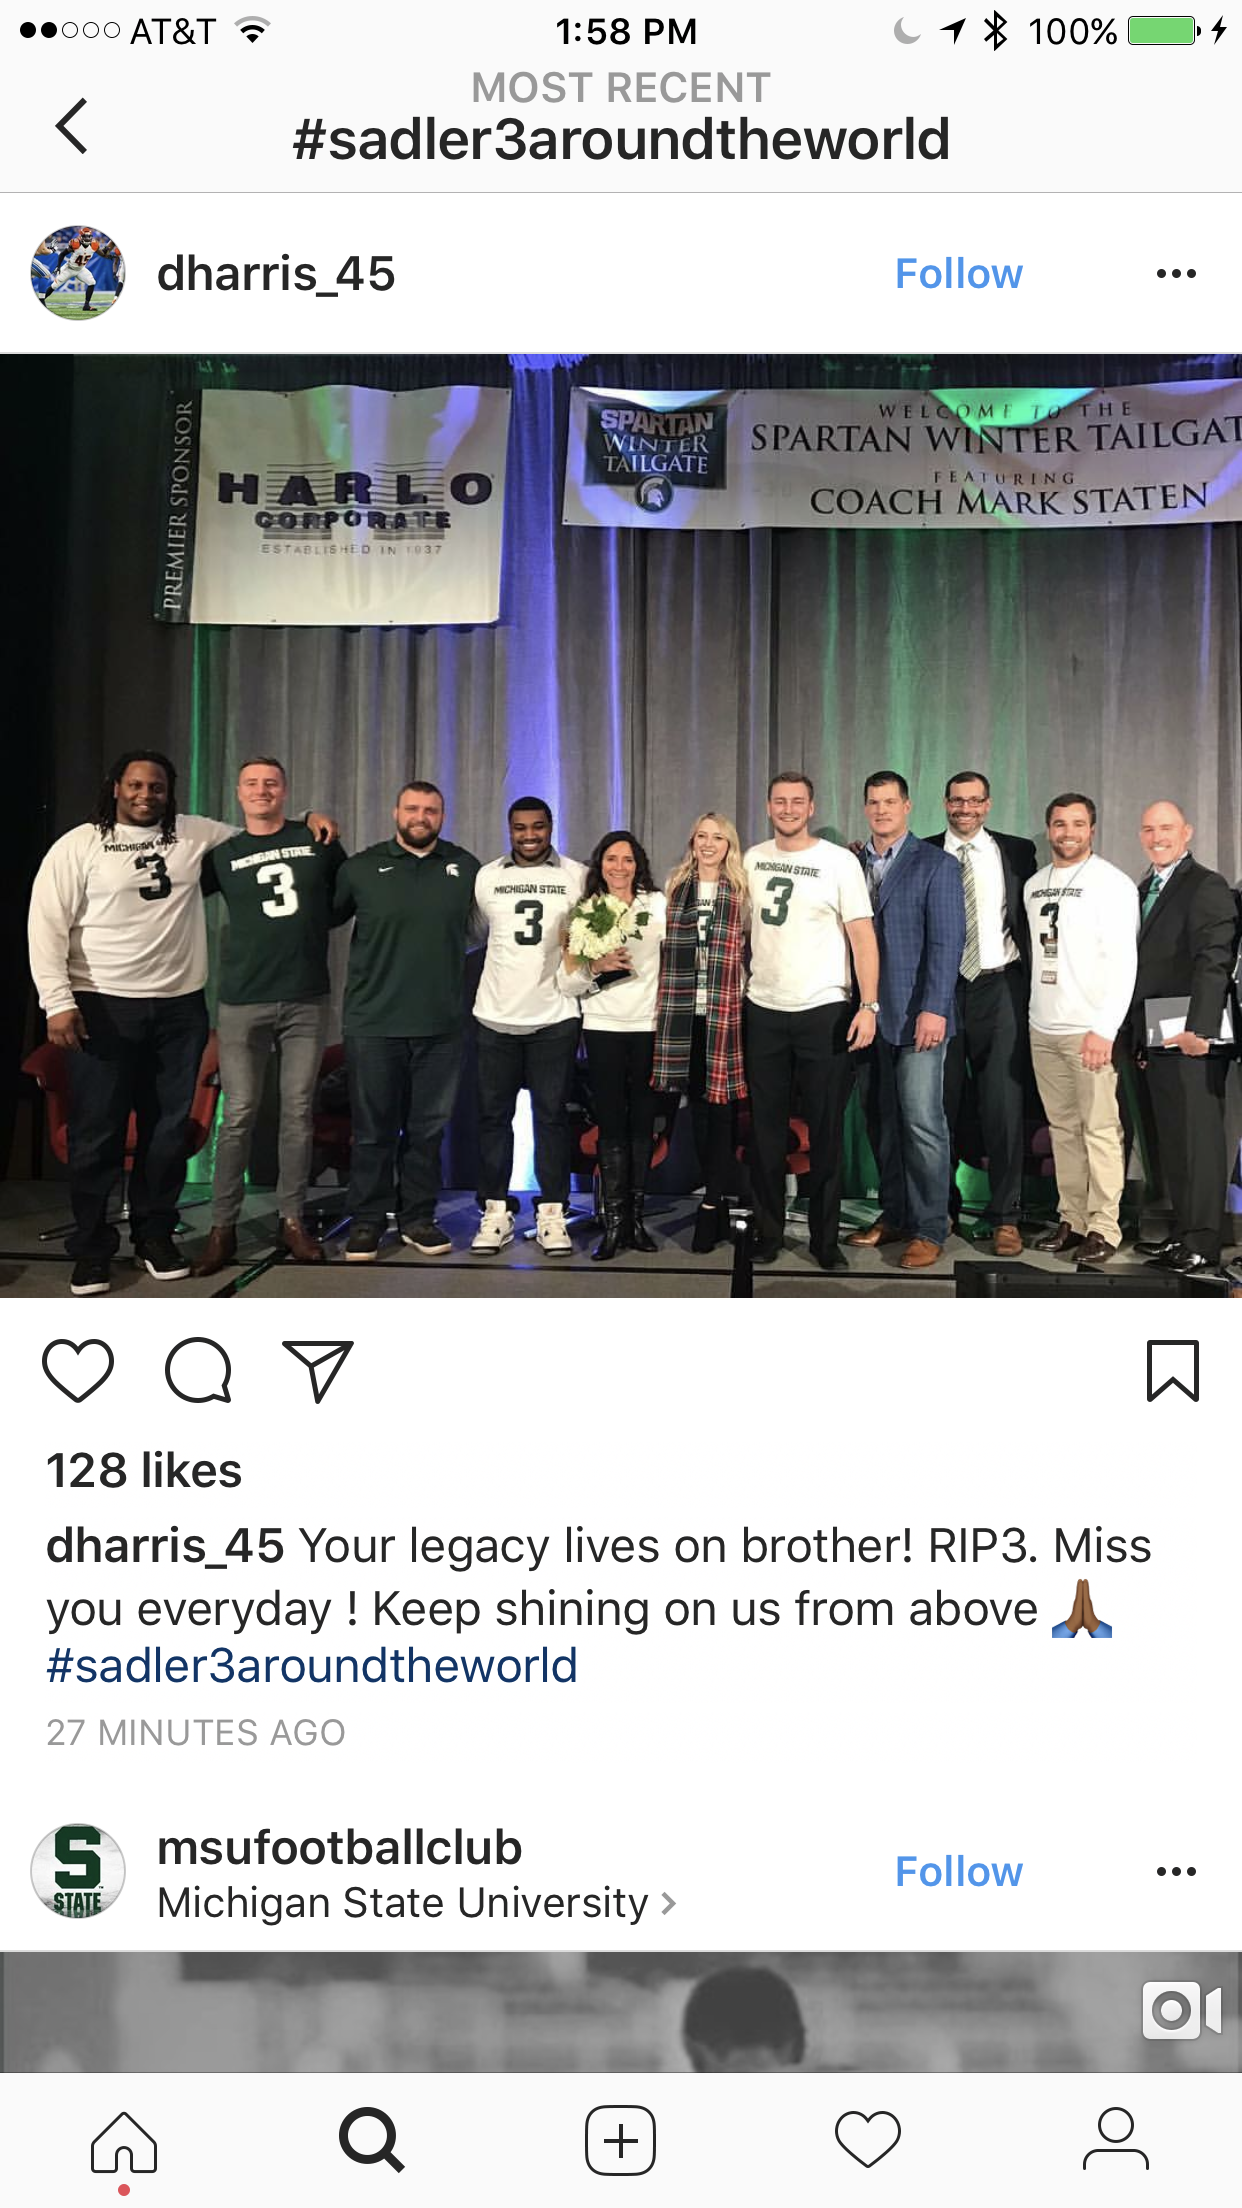View the 128 likes list
Screen dimensions: 1242x2208
point(144,1471)
